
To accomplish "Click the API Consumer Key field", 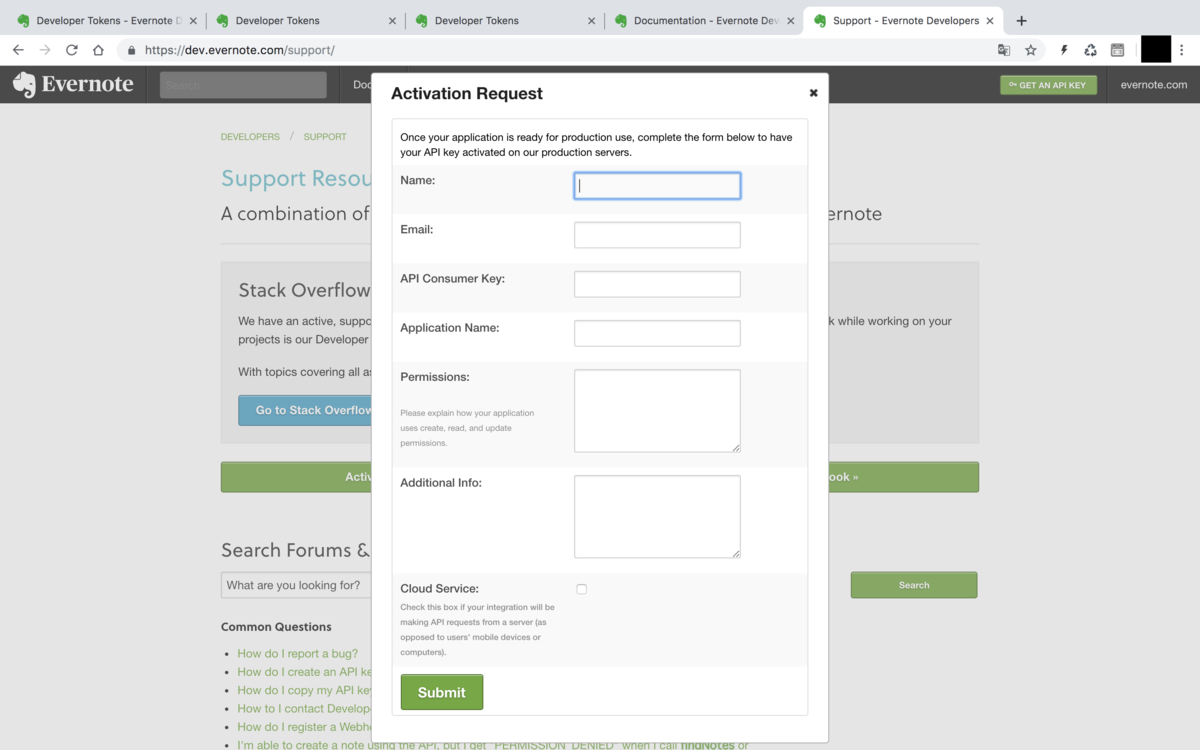I will pyautogui.click(x=657, y=284).
